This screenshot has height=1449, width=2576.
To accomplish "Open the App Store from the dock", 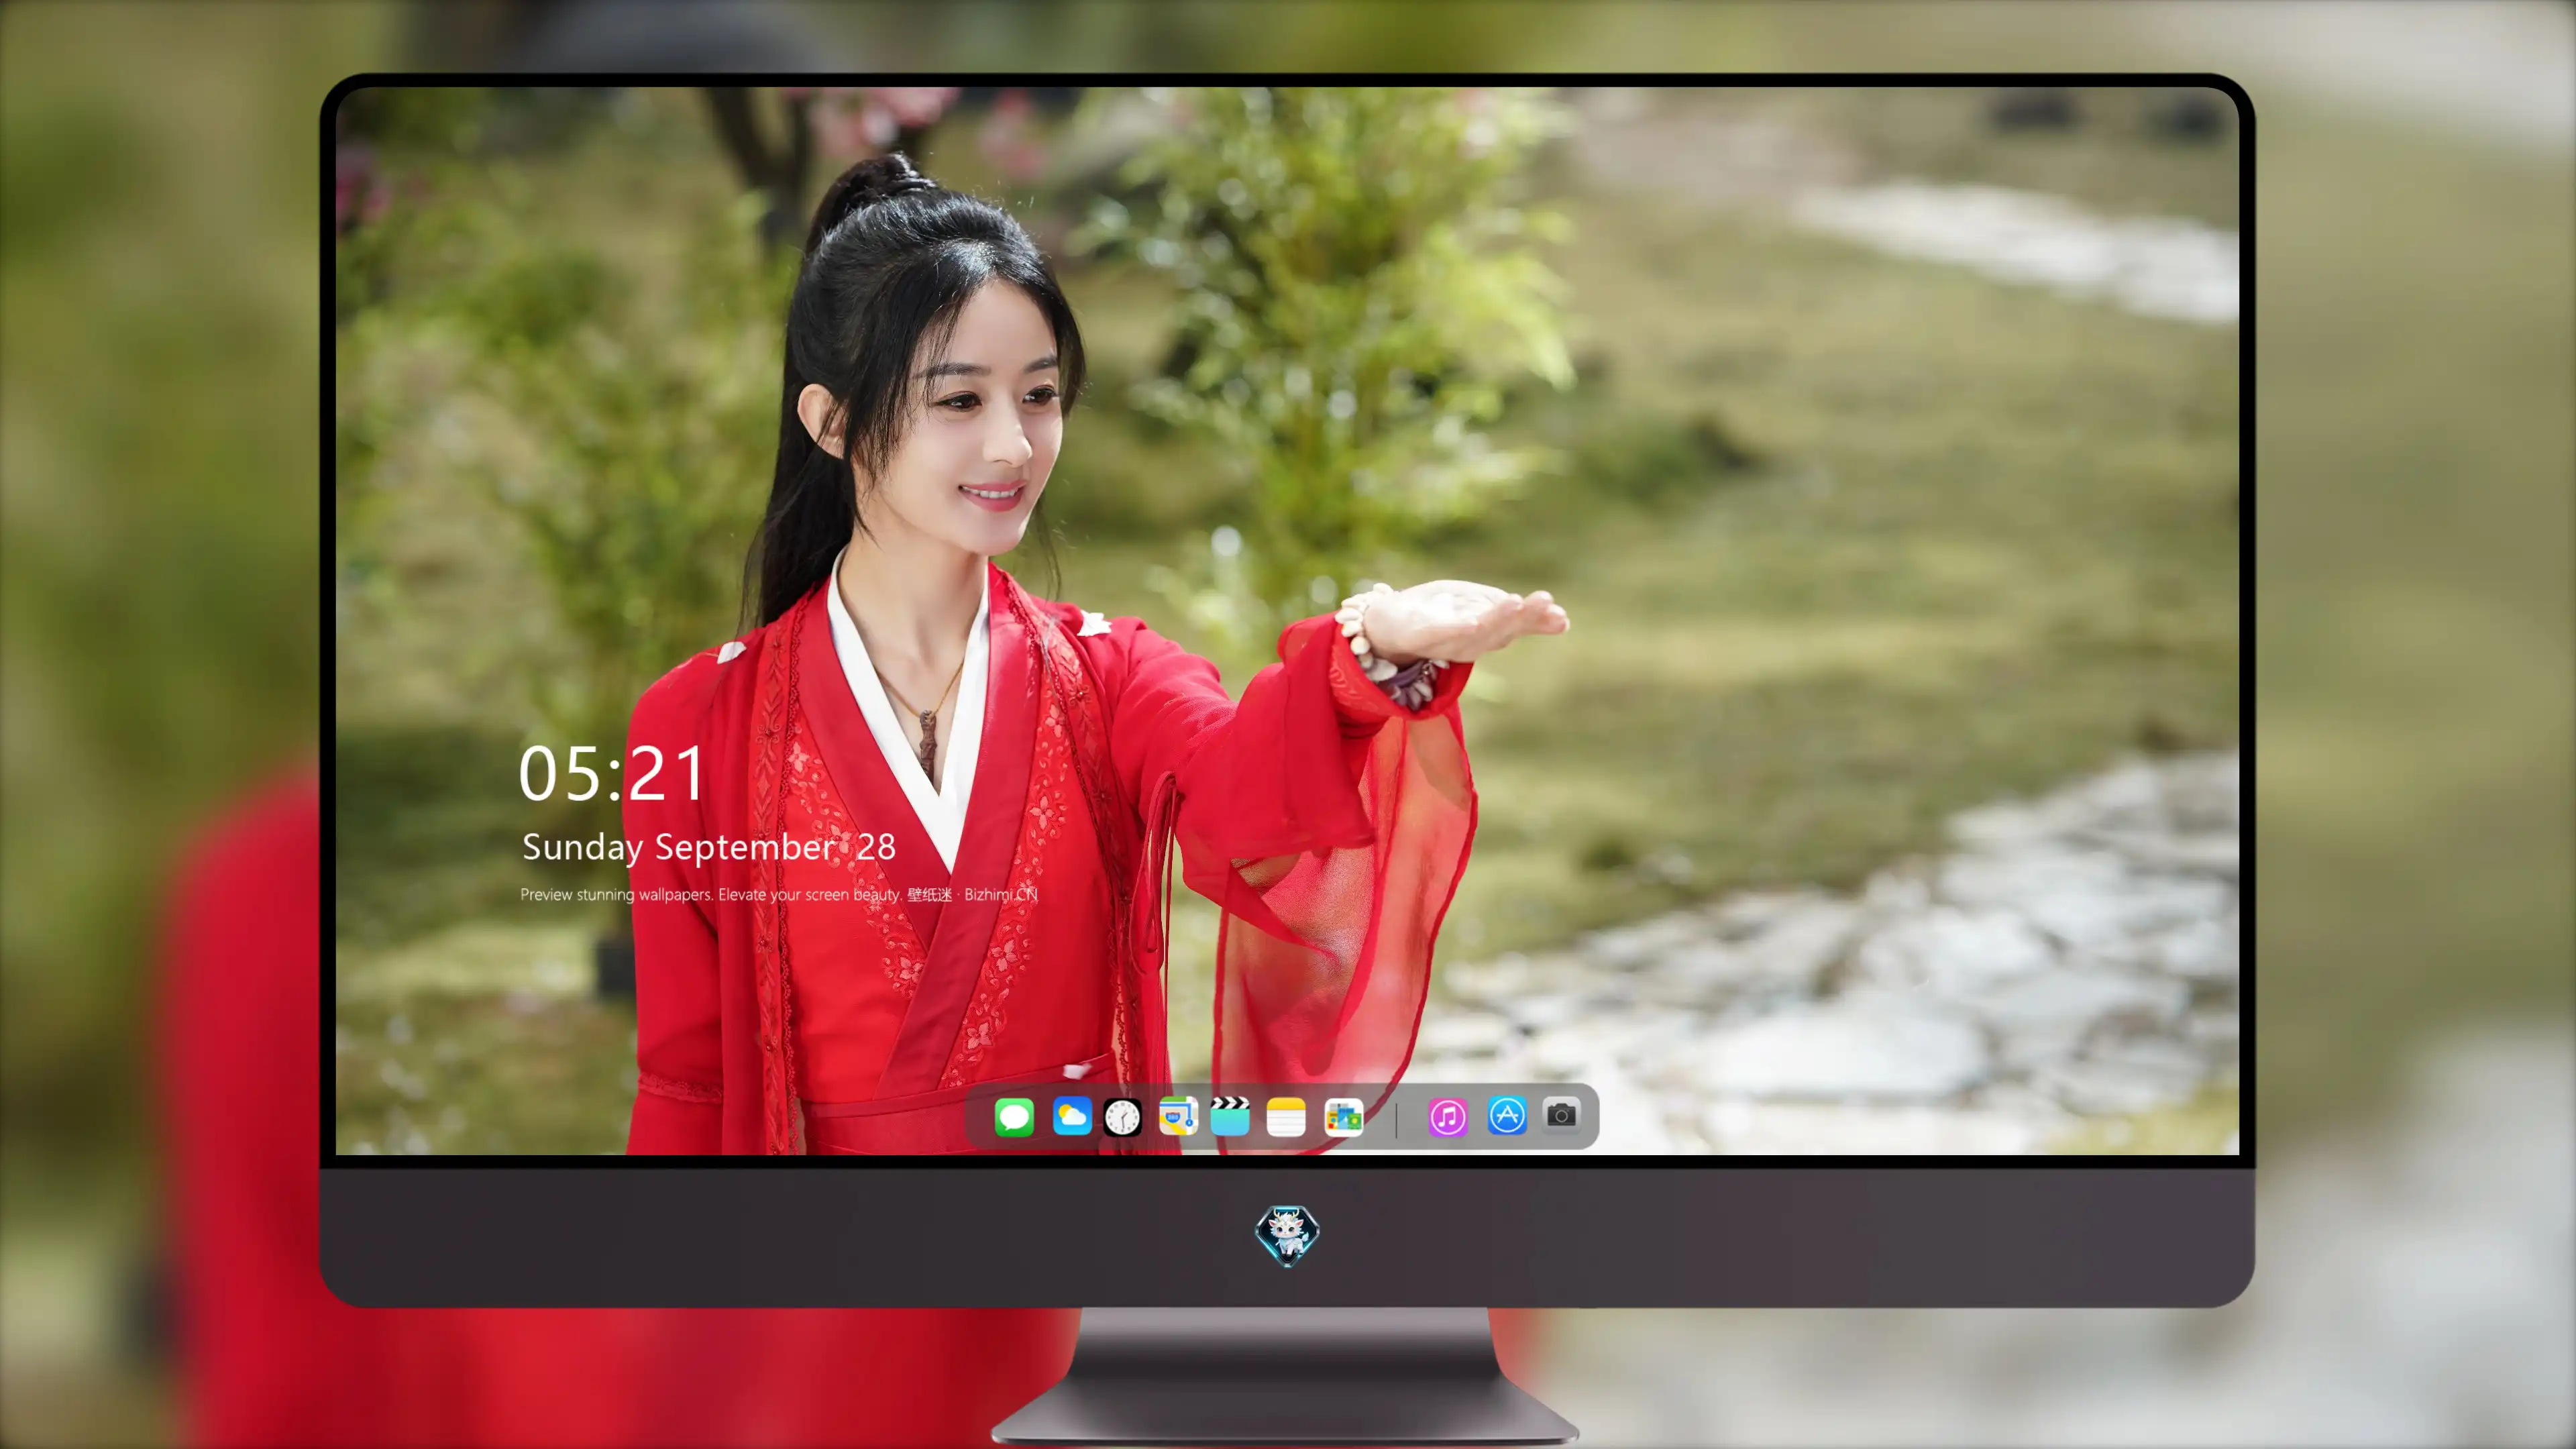I will (x=1507, y=1116).
